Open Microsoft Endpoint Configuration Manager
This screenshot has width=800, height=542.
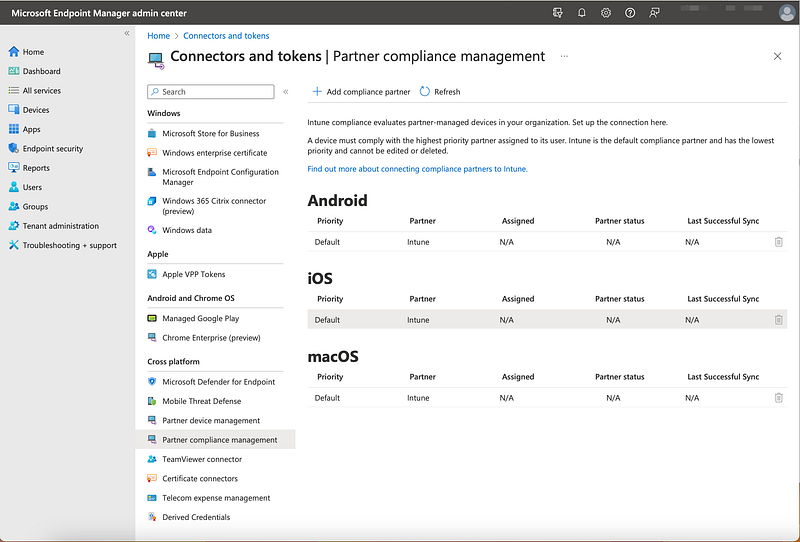(215, 177)
